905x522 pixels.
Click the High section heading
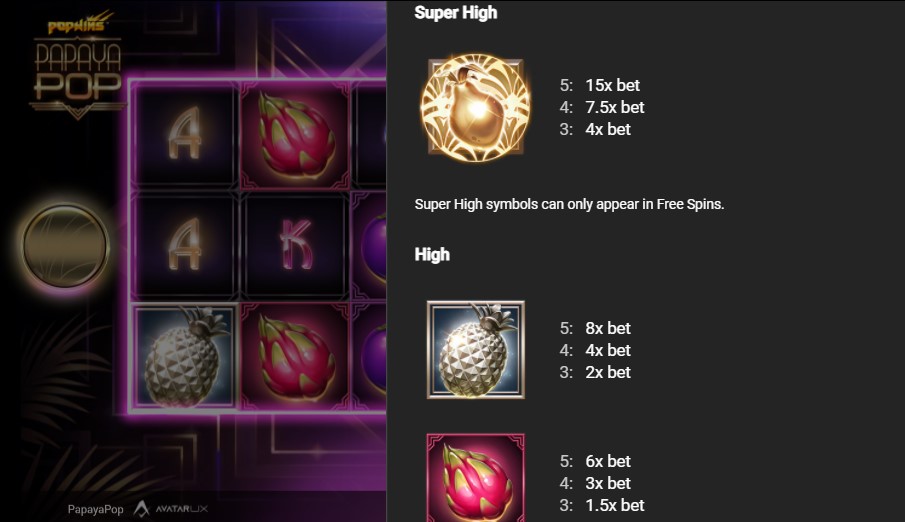[x=432, y=255]
